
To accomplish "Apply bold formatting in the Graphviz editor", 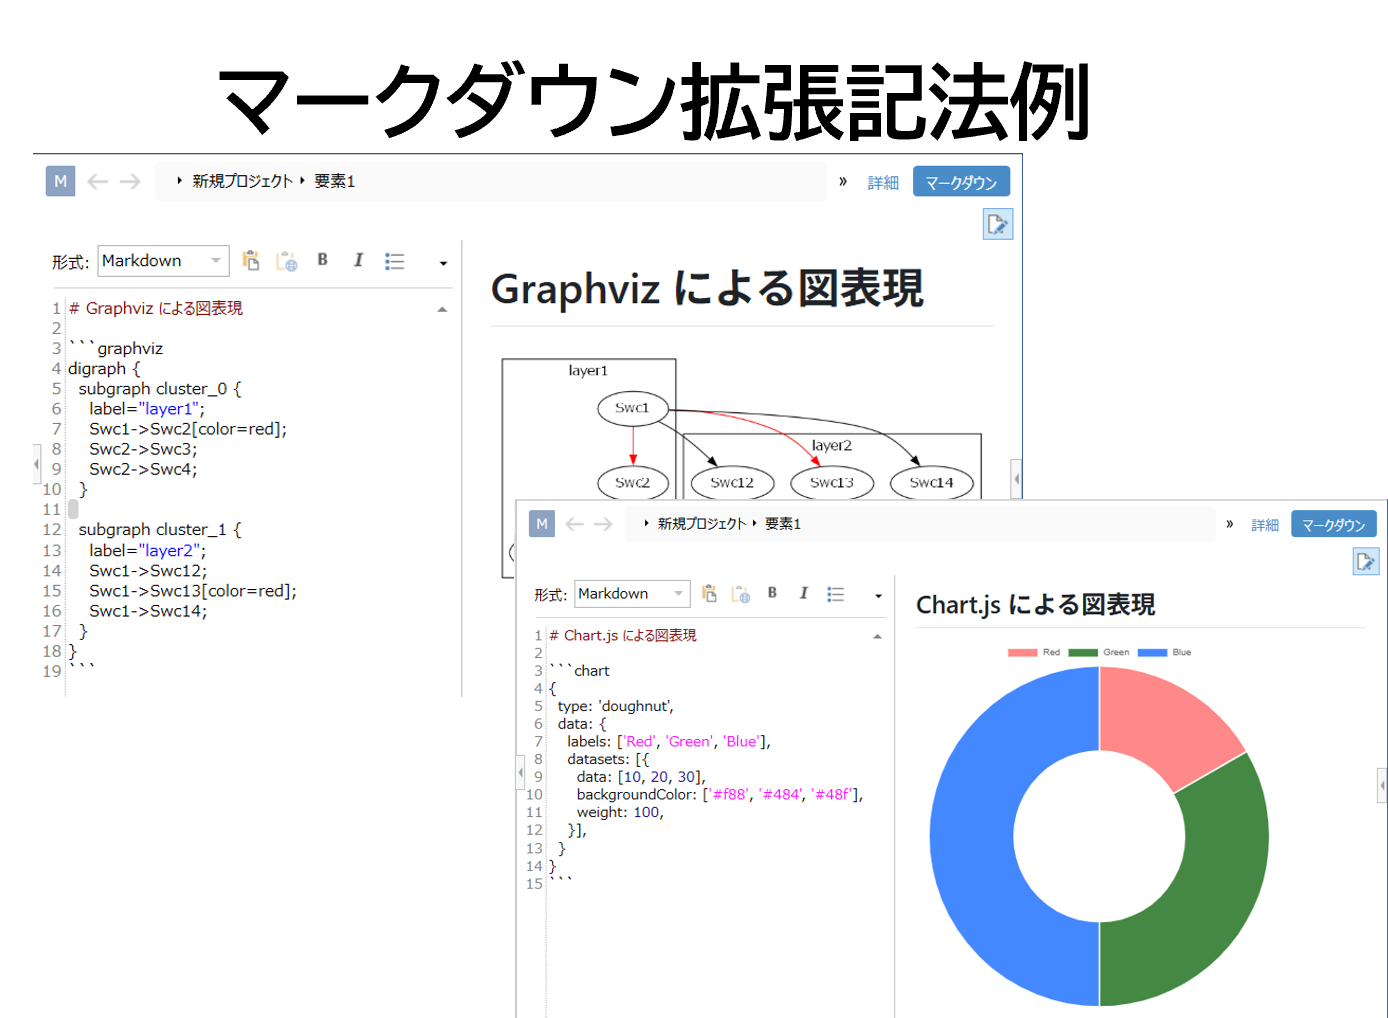I will [x=322, y=260].
